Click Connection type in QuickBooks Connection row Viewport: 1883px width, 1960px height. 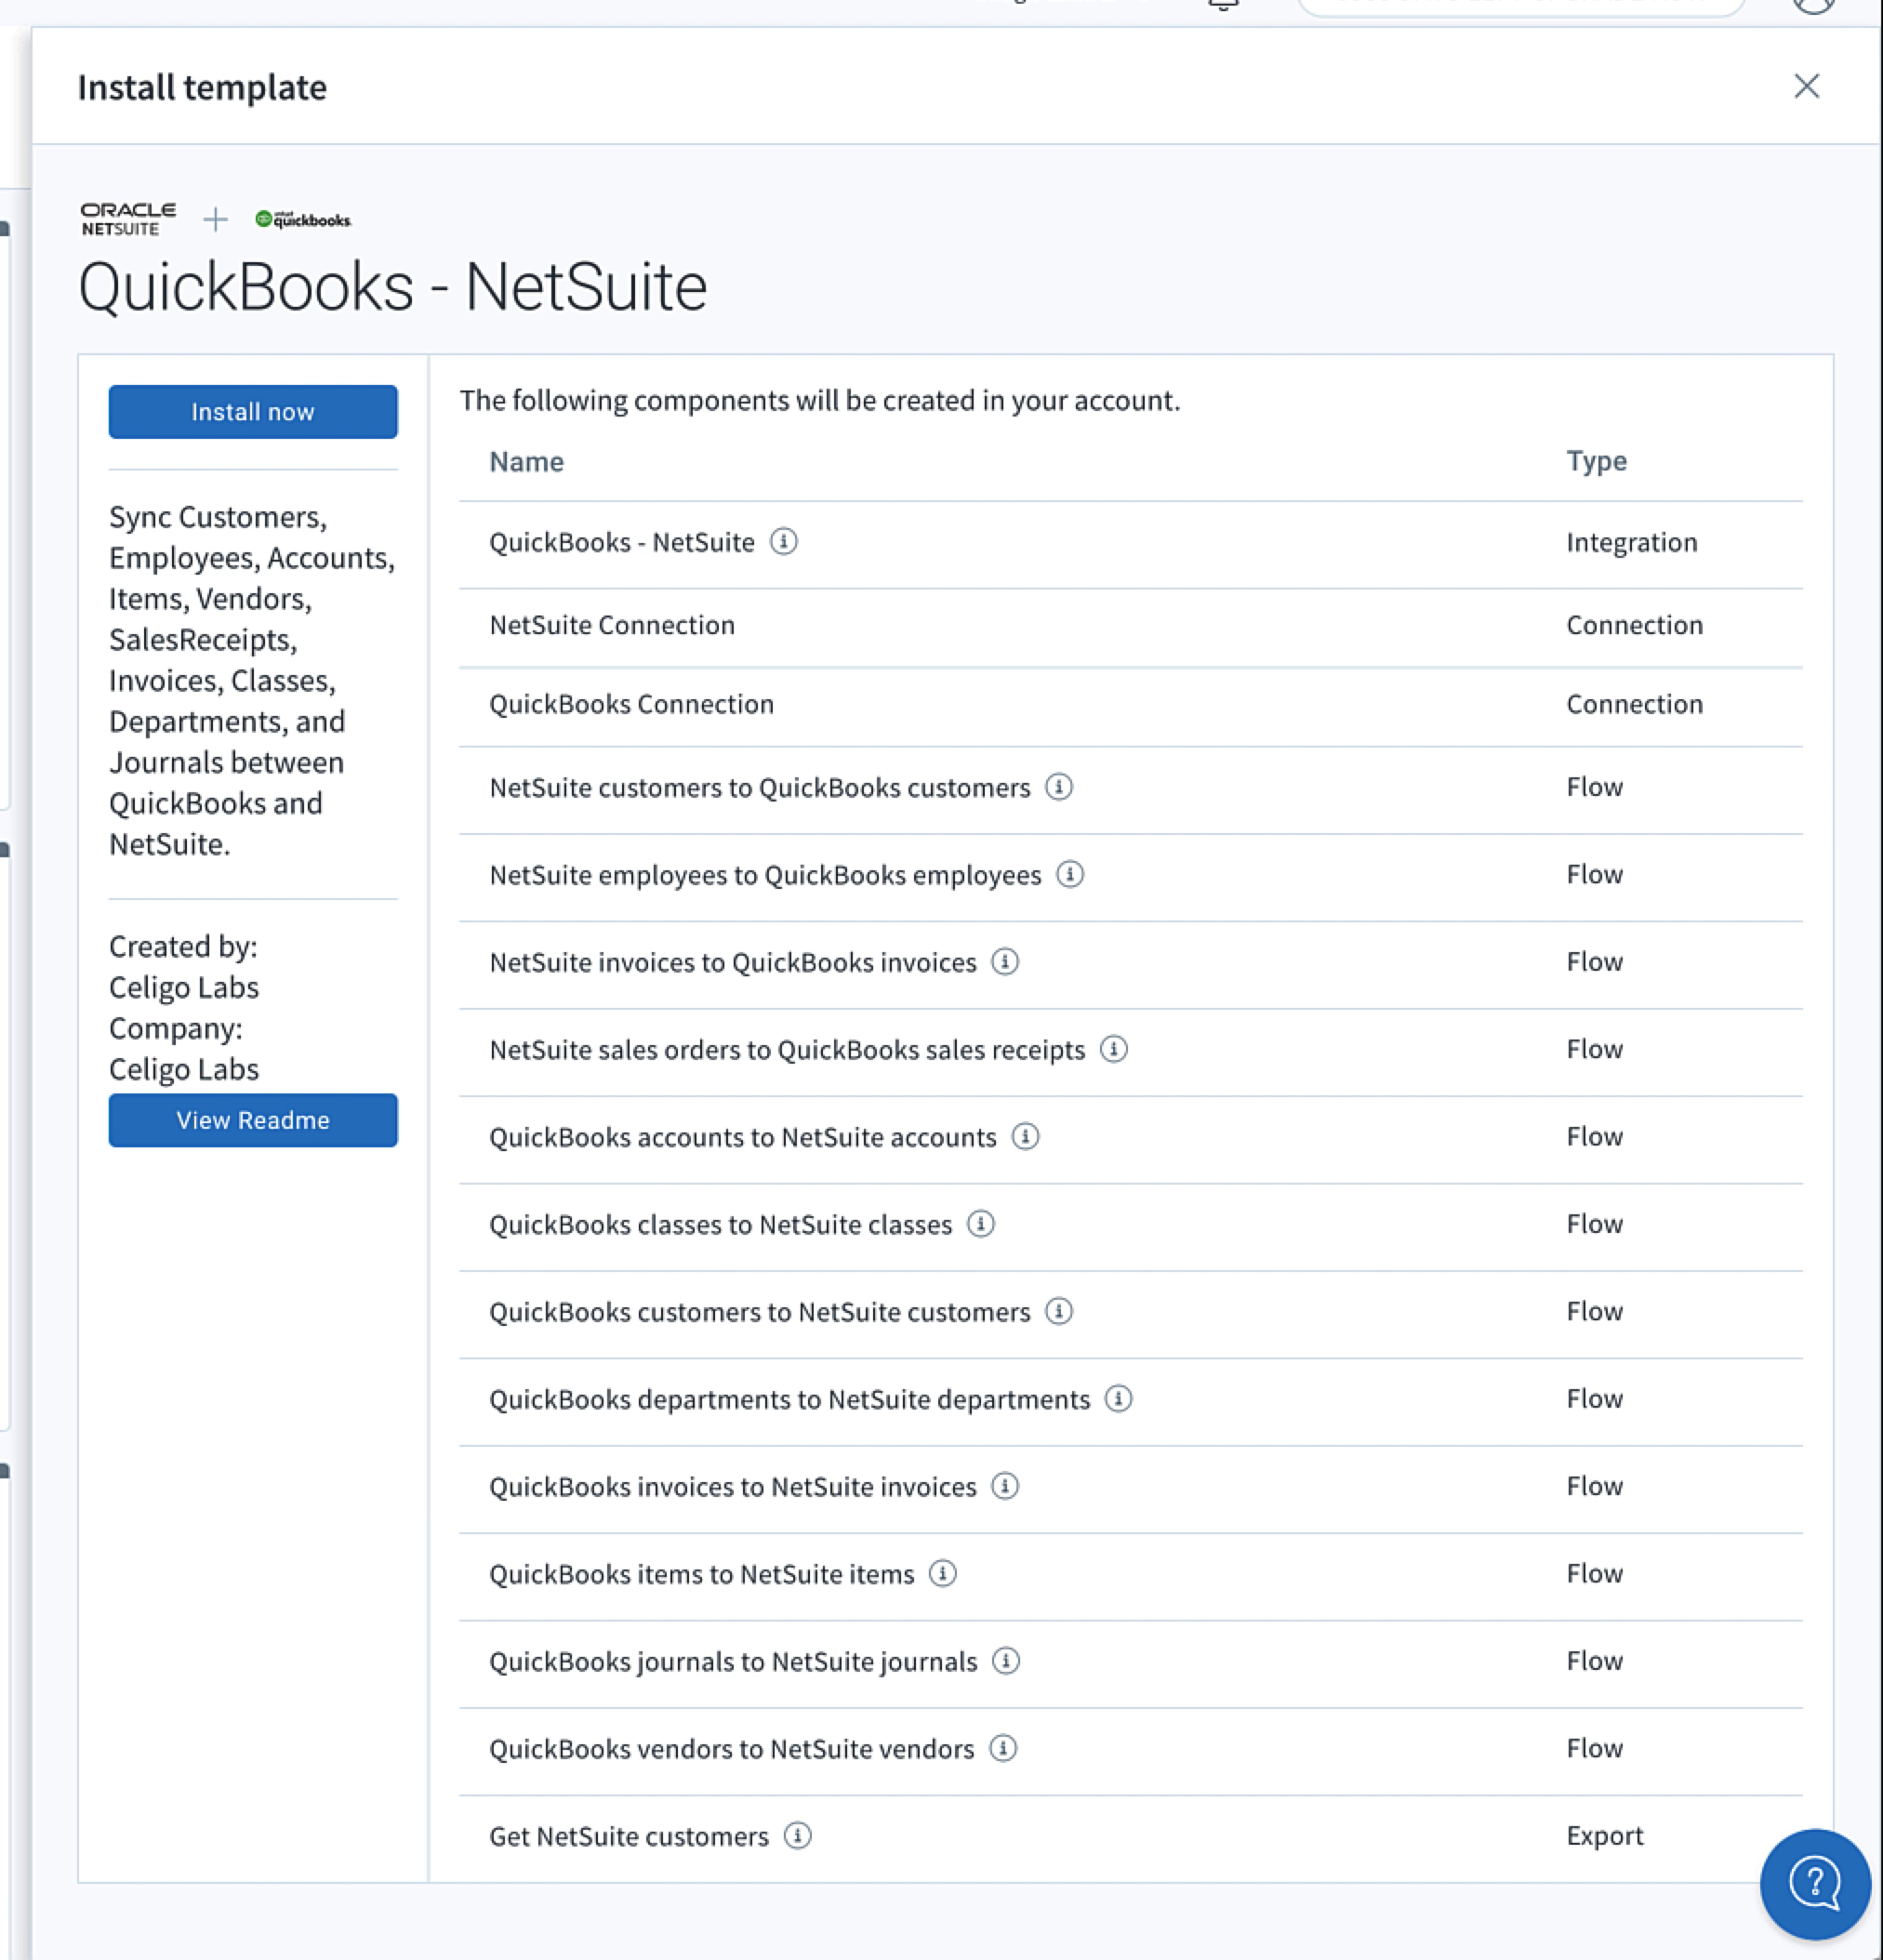coord(1635,704)
